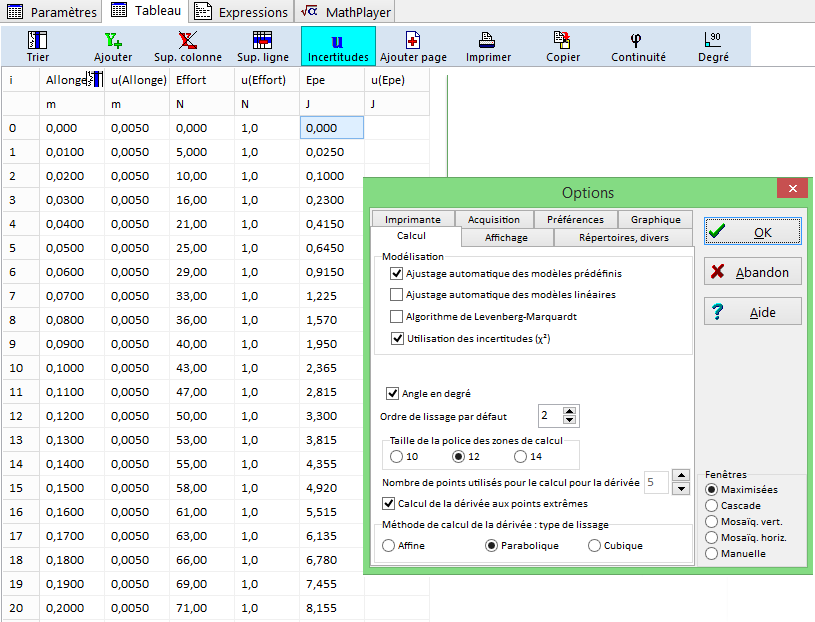Choose the Affine smoothing type
This screenshot has height=622, width=815.
pyautogui.click(x=388, y=546)
